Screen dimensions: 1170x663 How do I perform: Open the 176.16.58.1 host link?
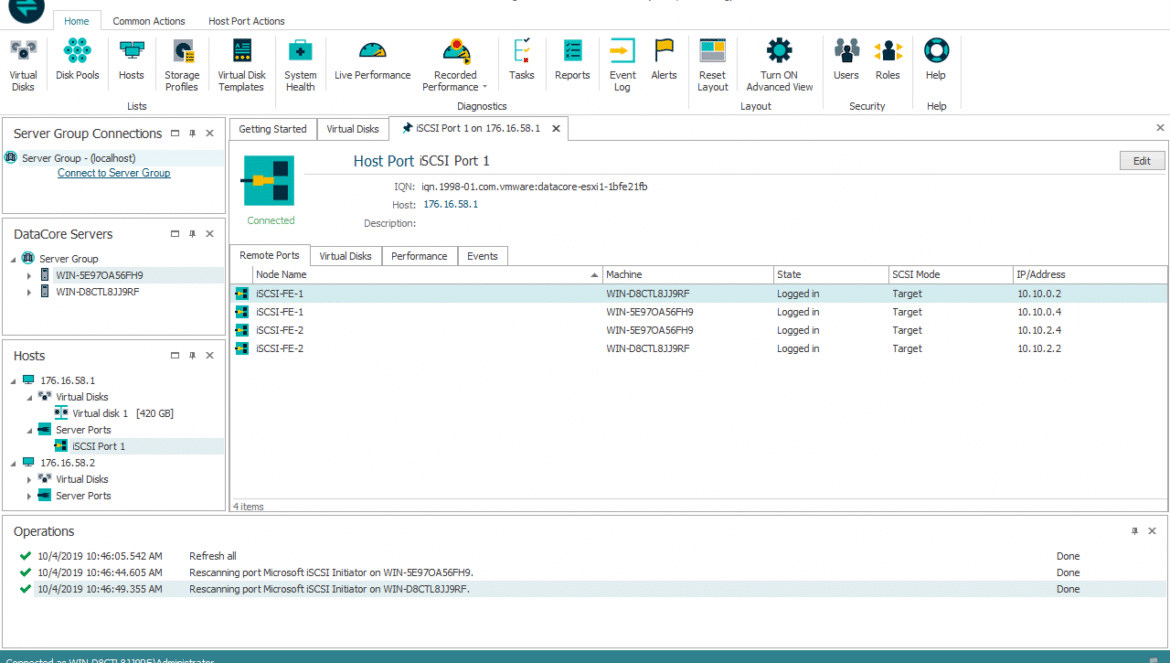click(451, 204)
